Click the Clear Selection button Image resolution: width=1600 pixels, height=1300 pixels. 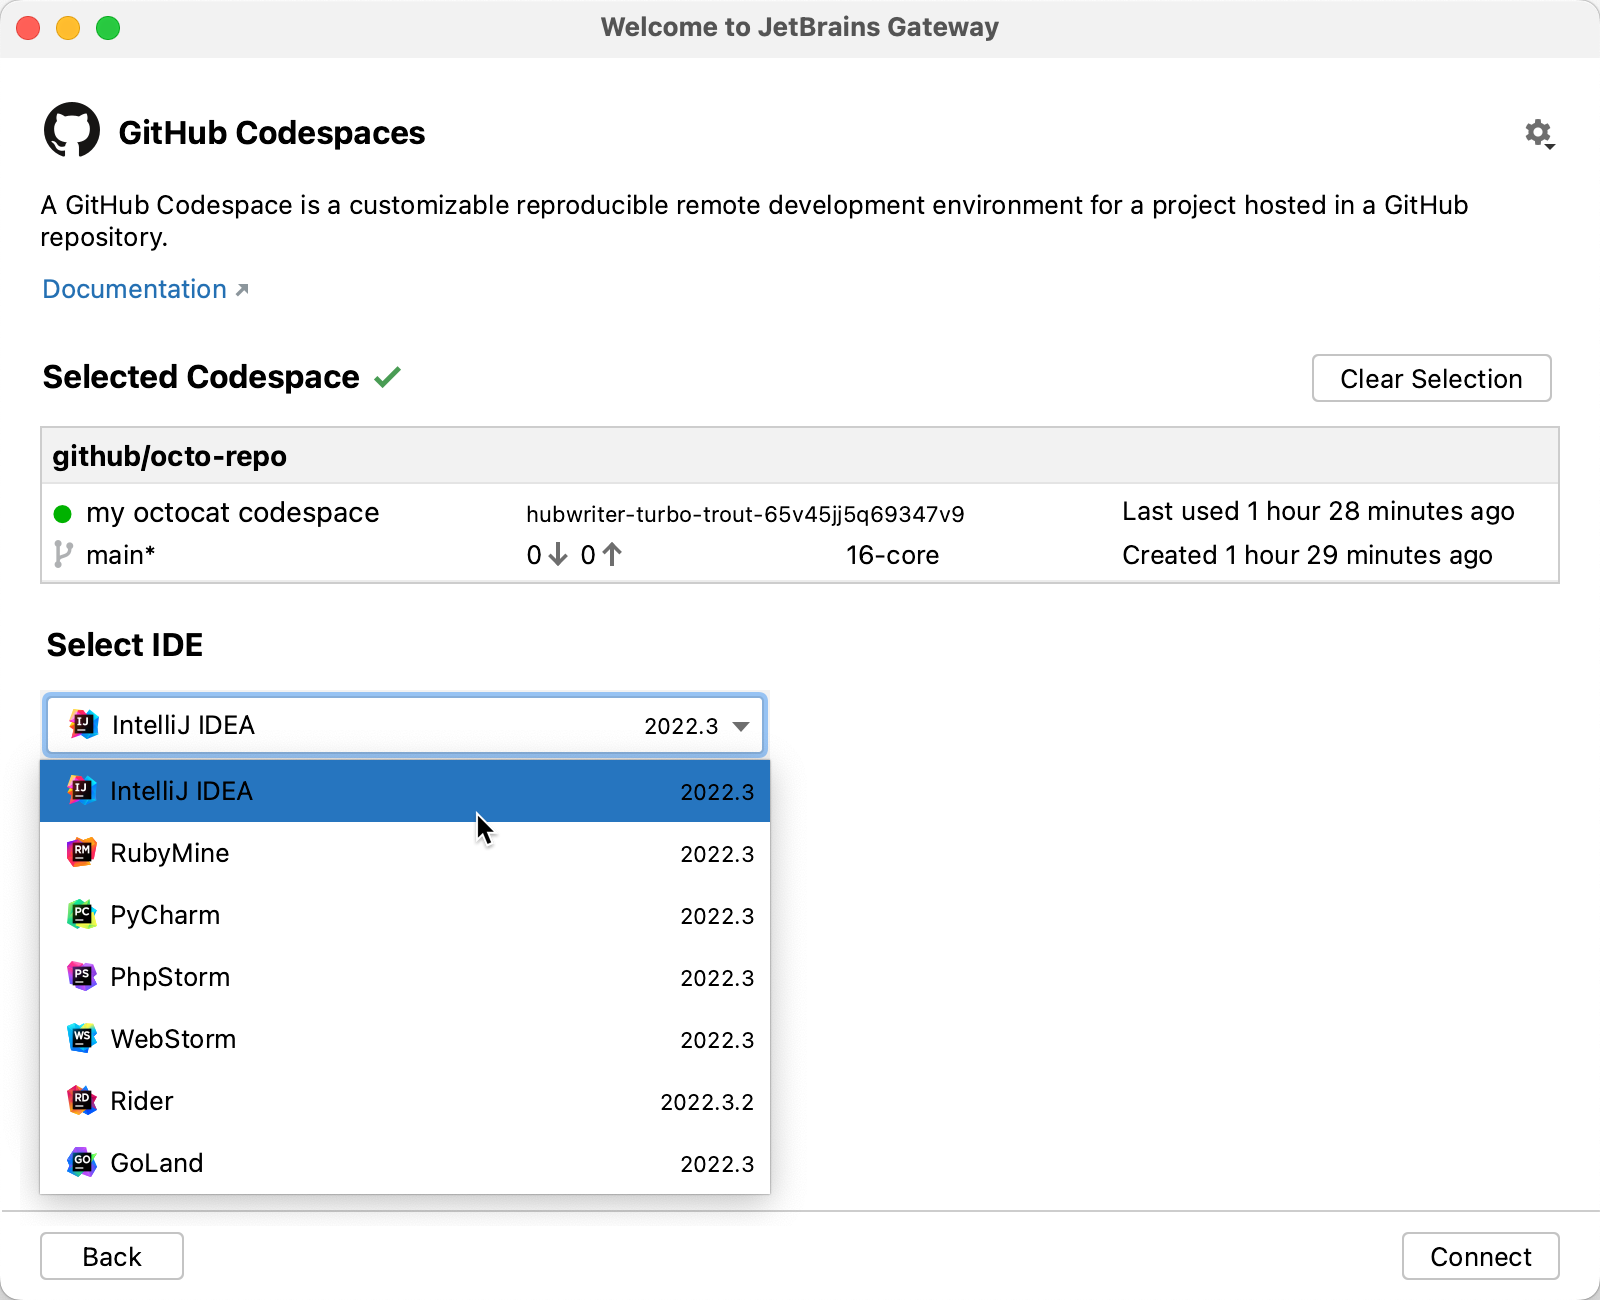[x=1431, y=378]
